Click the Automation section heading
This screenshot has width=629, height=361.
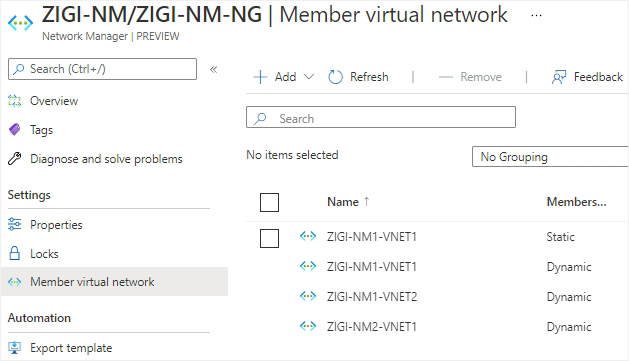tap(39, 318)
